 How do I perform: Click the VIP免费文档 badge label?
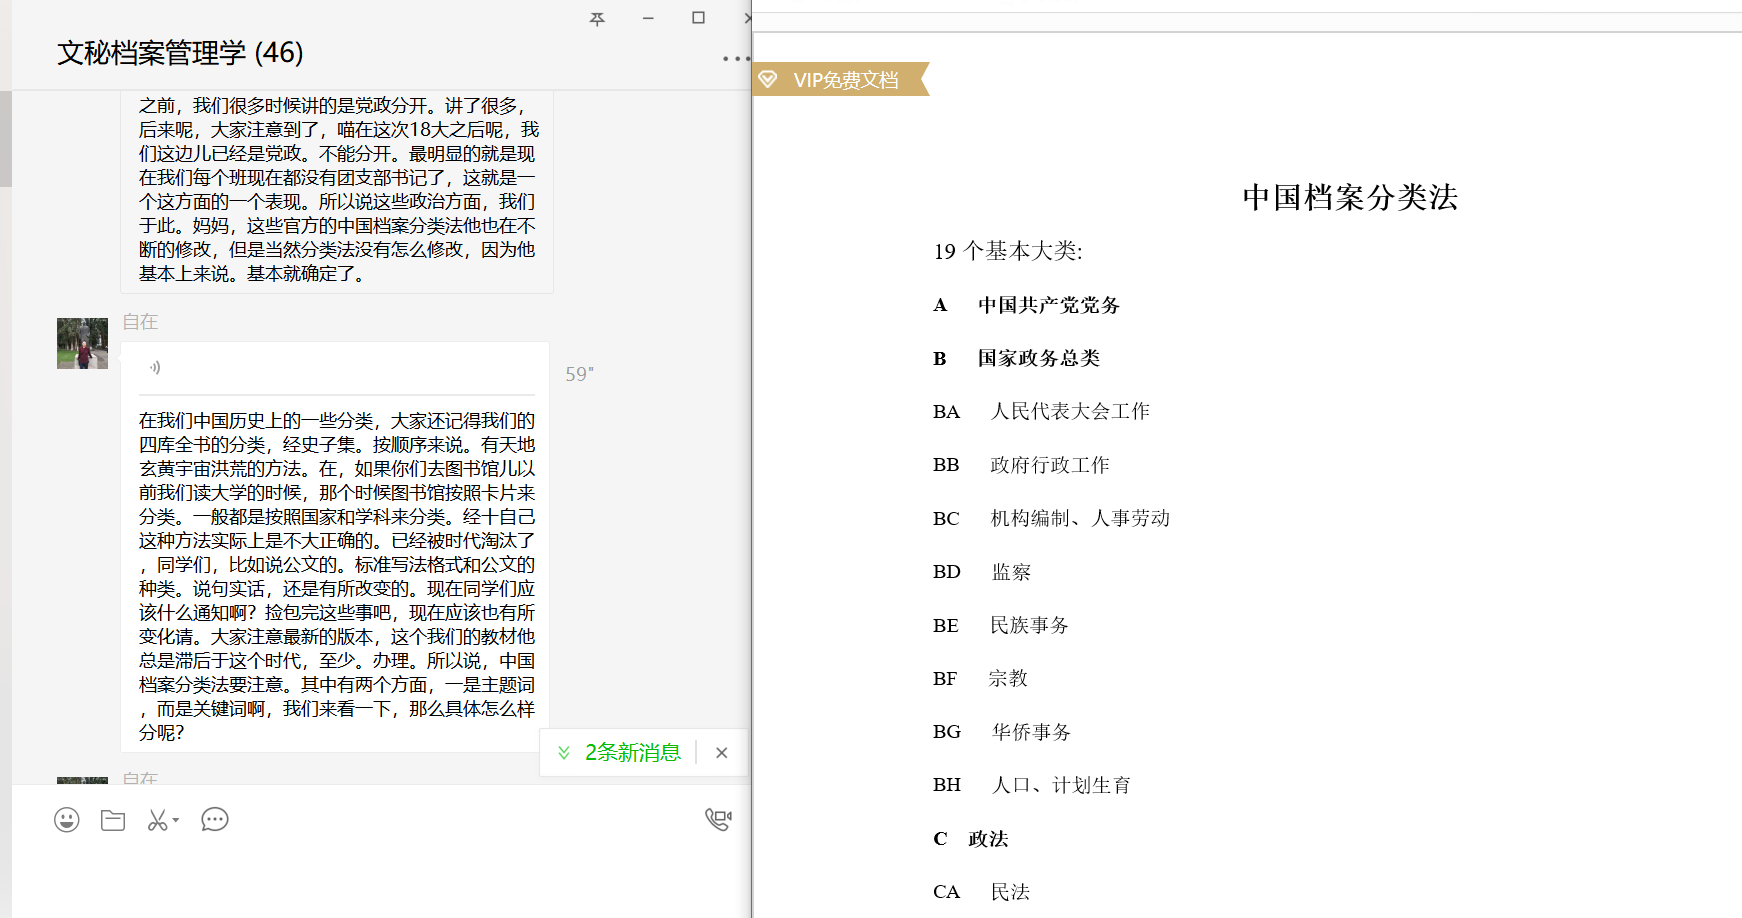(846, 80)
